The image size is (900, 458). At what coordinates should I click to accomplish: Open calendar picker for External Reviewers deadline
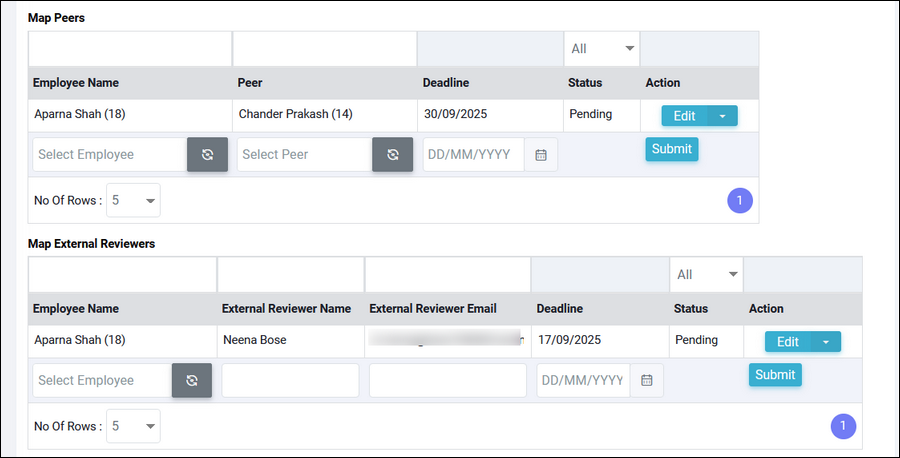647,381
